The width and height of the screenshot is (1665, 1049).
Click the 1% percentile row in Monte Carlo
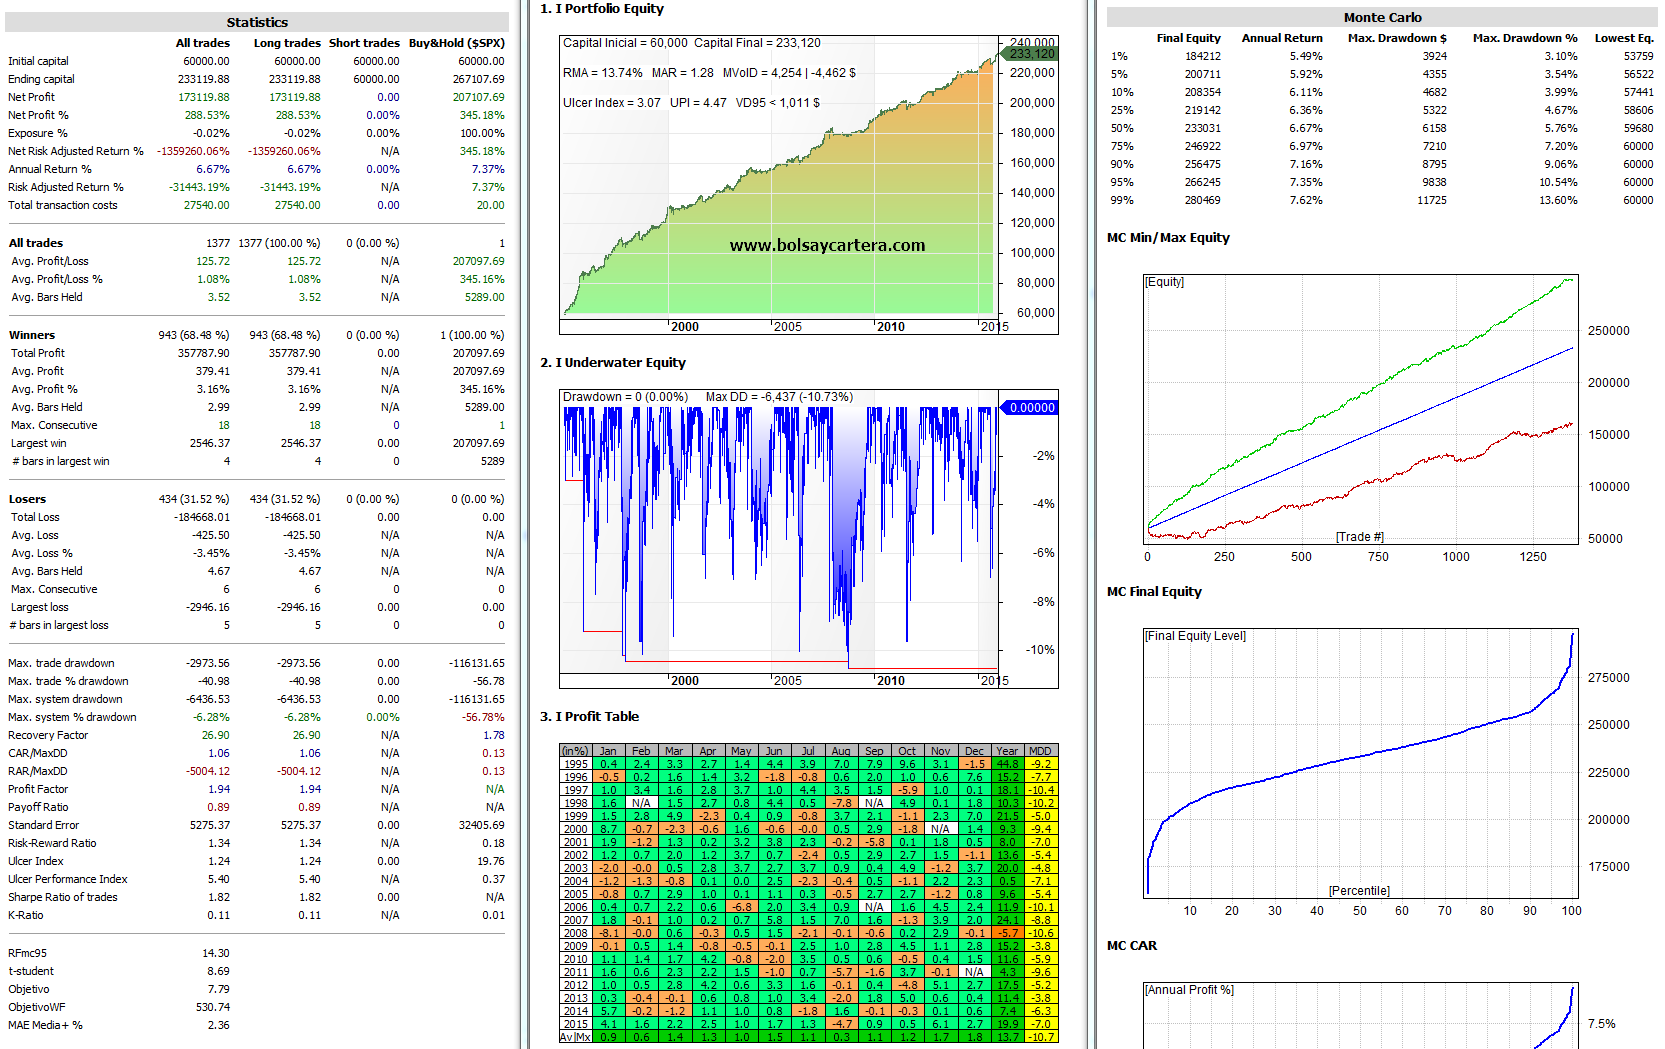[x=1382, y=56]
